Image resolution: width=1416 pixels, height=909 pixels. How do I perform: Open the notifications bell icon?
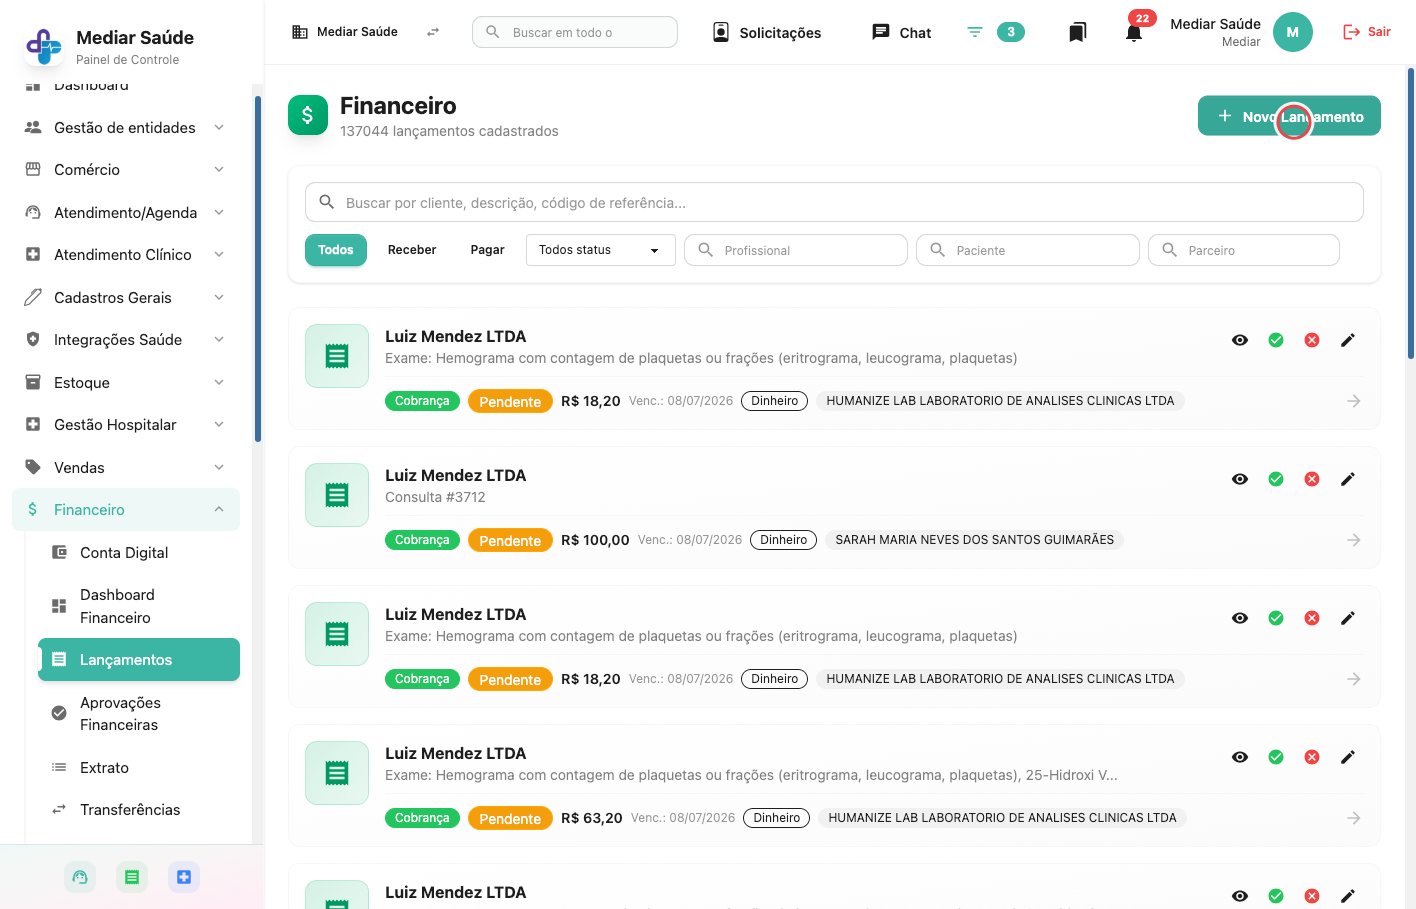point(1133,33)
